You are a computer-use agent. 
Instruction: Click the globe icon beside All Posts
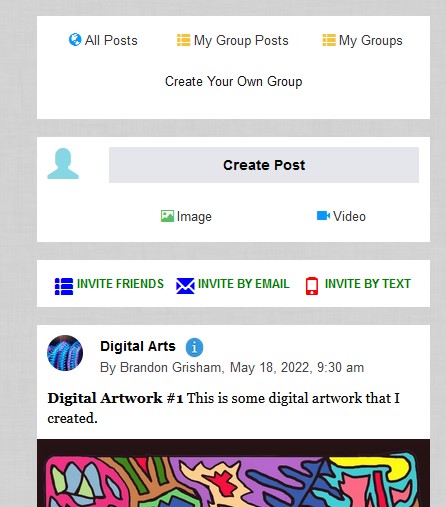tap(75, 40)
